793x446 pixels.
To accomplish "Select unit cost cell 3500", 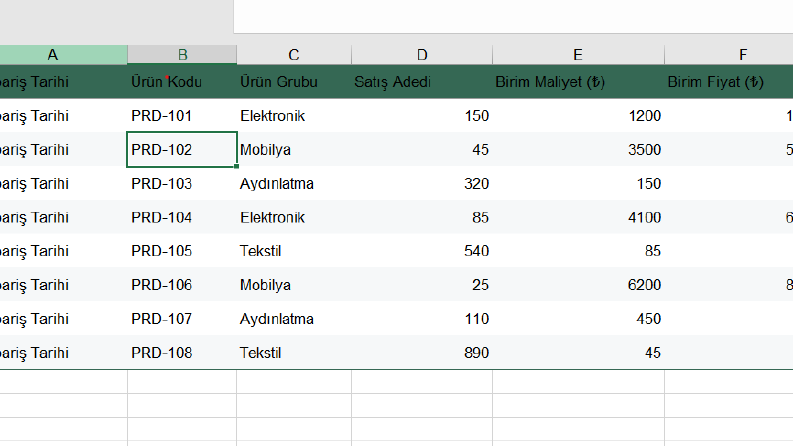I will coord(578,150).
